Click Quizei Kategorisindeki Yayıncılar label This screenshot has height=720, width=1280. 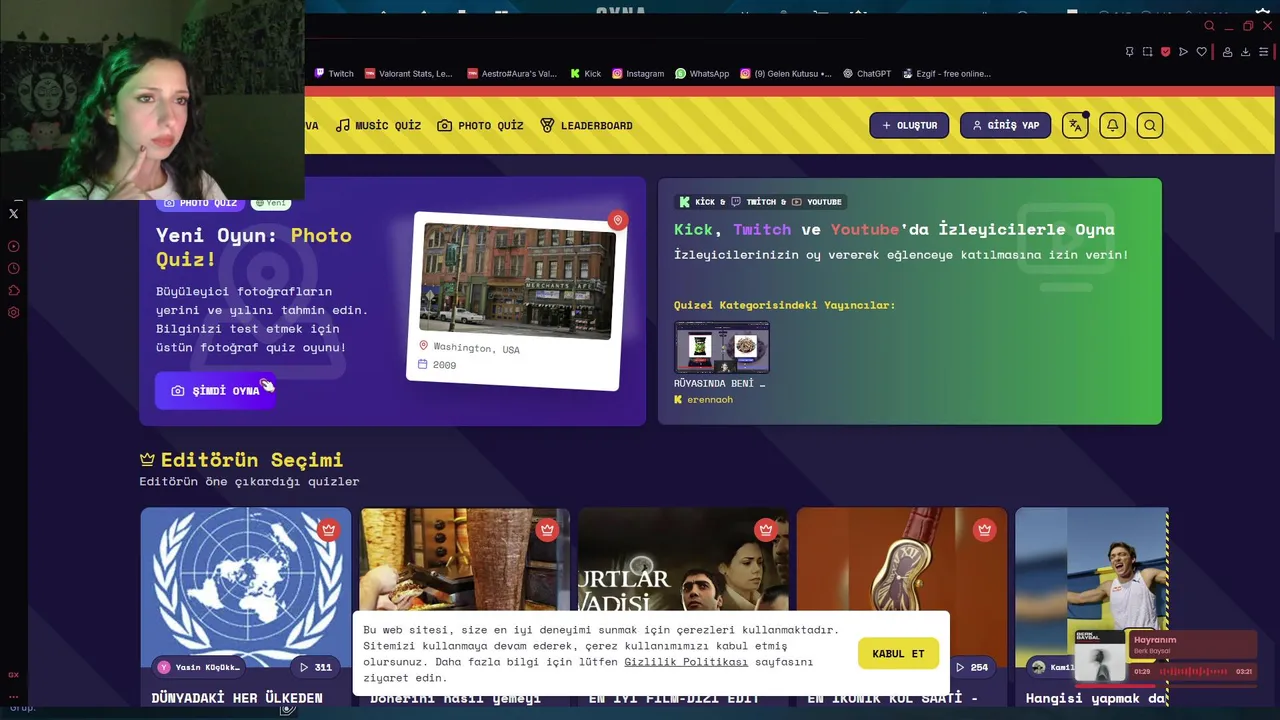[x=784, y=305]
